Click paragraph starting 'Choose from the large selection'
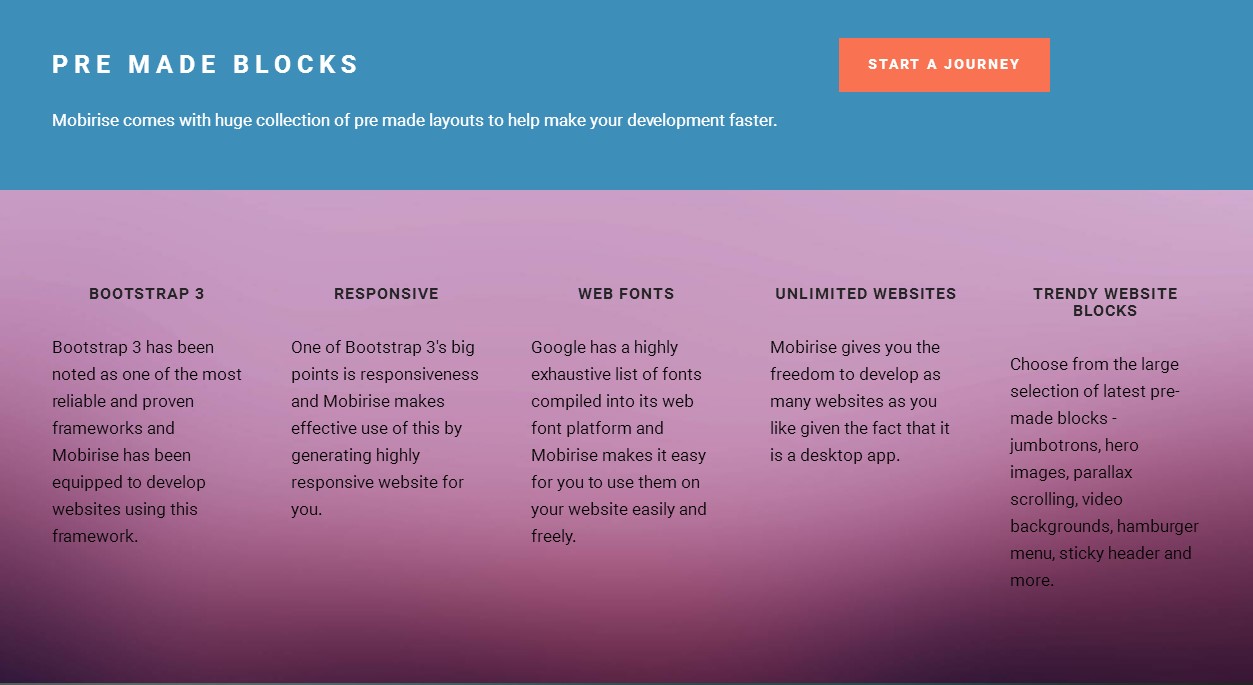Viewport: 1253px width, 685px height. pyautogui.click(x=1104, y=472)
